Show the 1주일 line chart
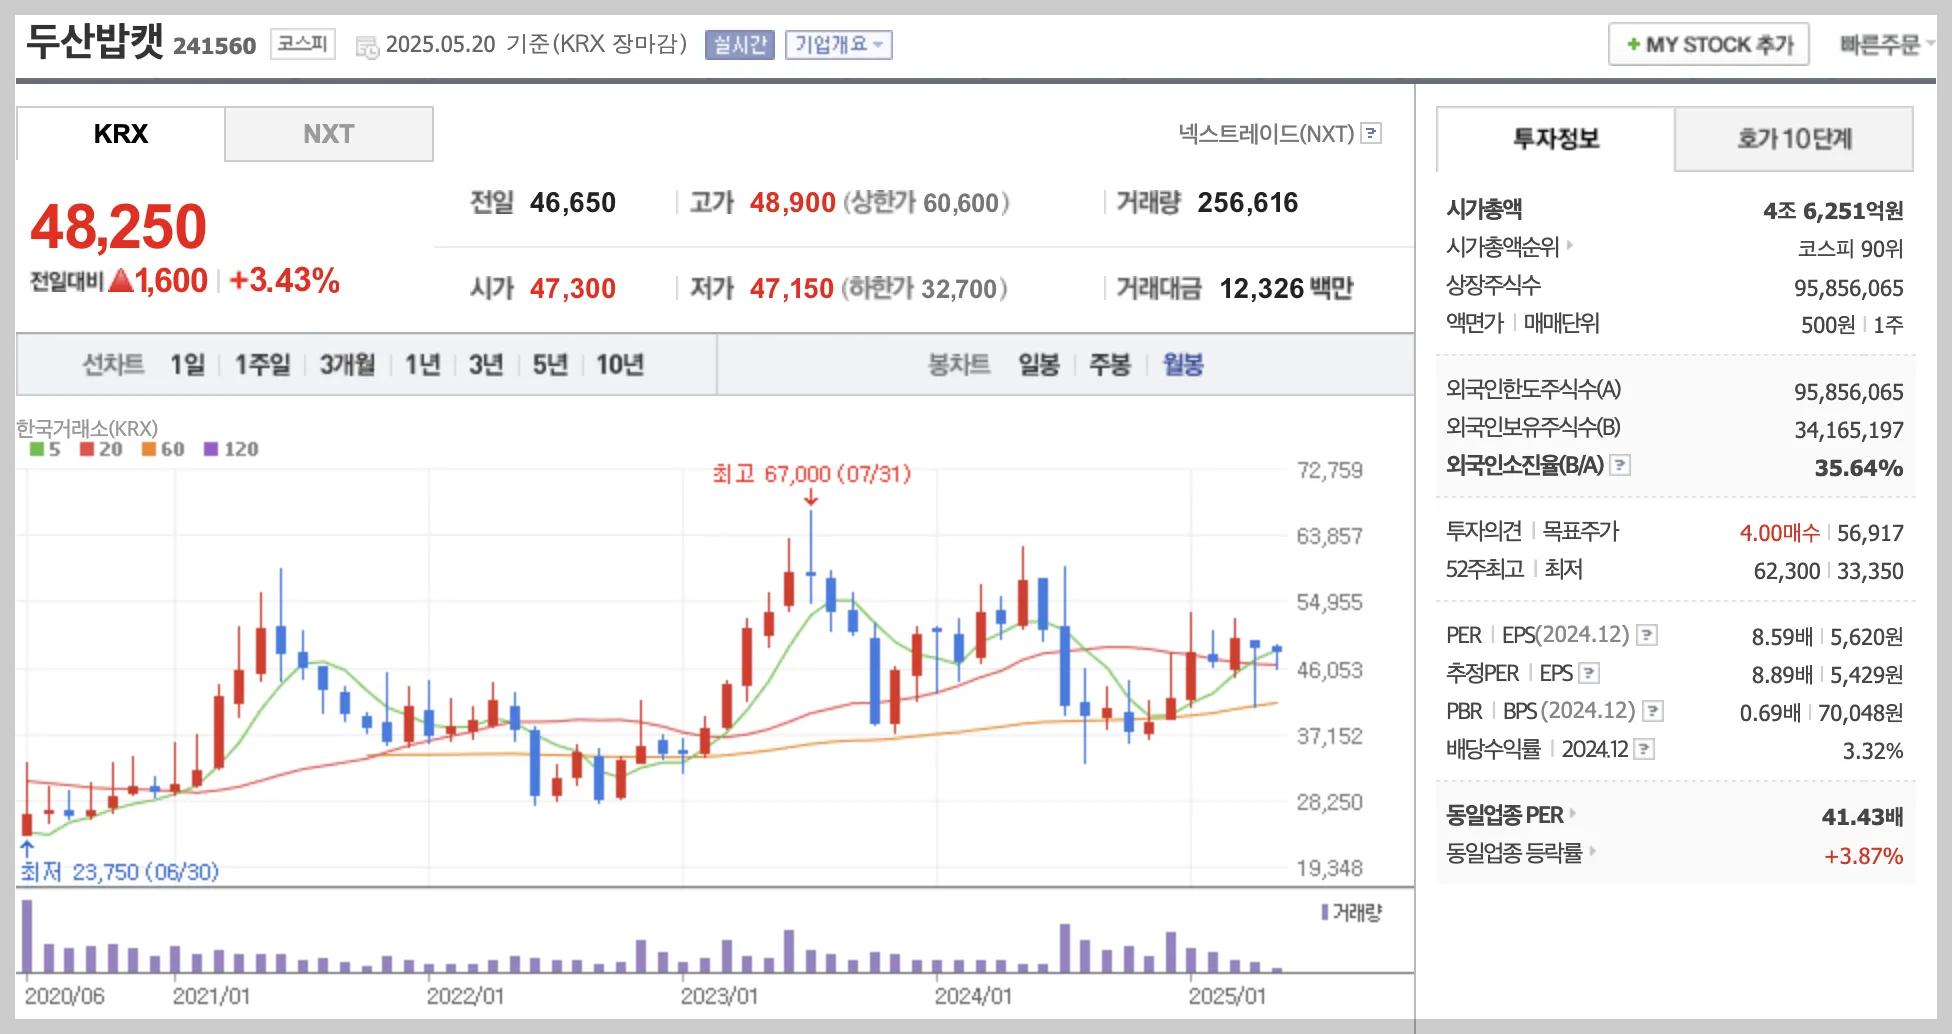The width and height of the screenshot is (1952, 1034). tap(263, 365)
